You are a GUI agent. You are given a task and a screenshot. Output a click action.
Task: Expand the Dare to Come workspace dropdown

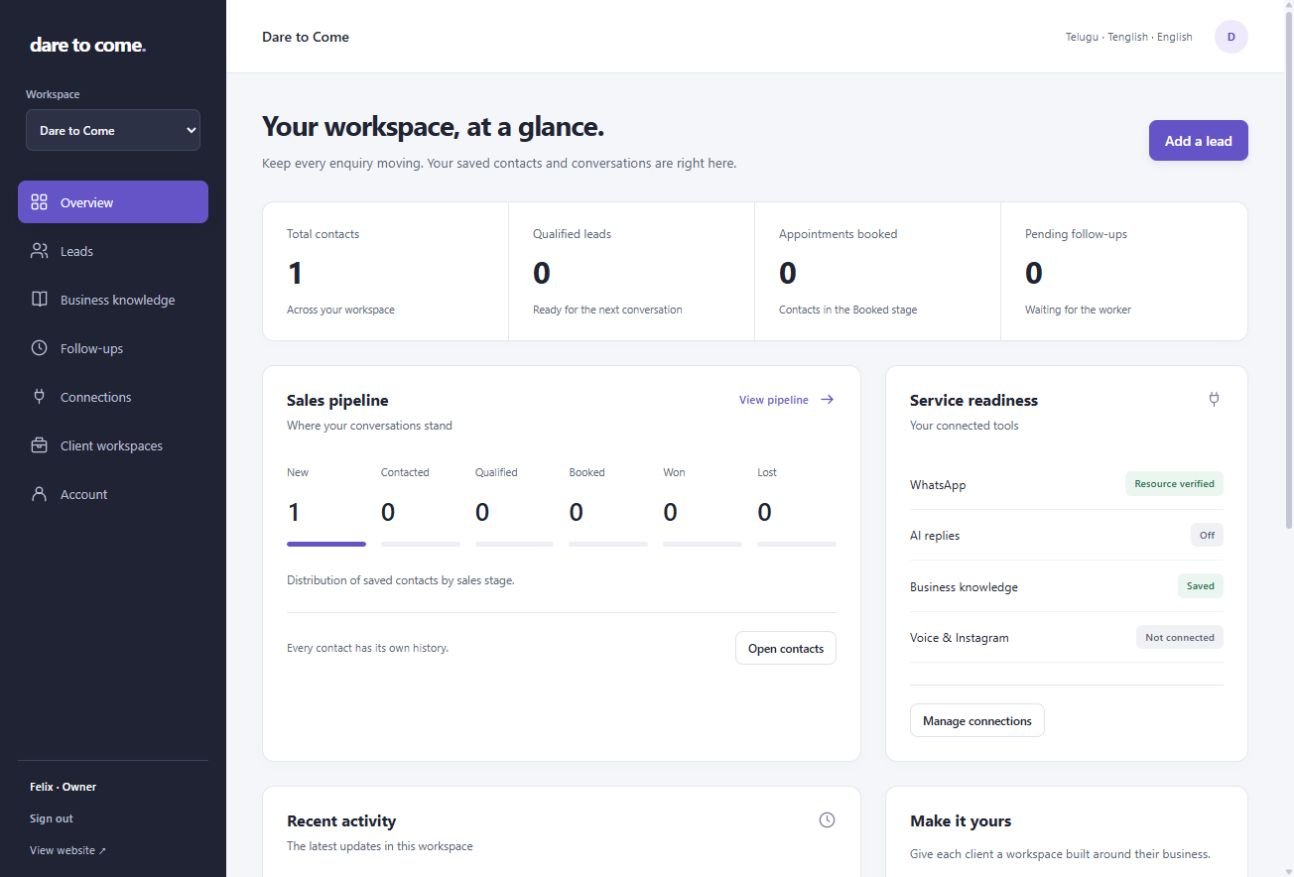click(113, 130)
